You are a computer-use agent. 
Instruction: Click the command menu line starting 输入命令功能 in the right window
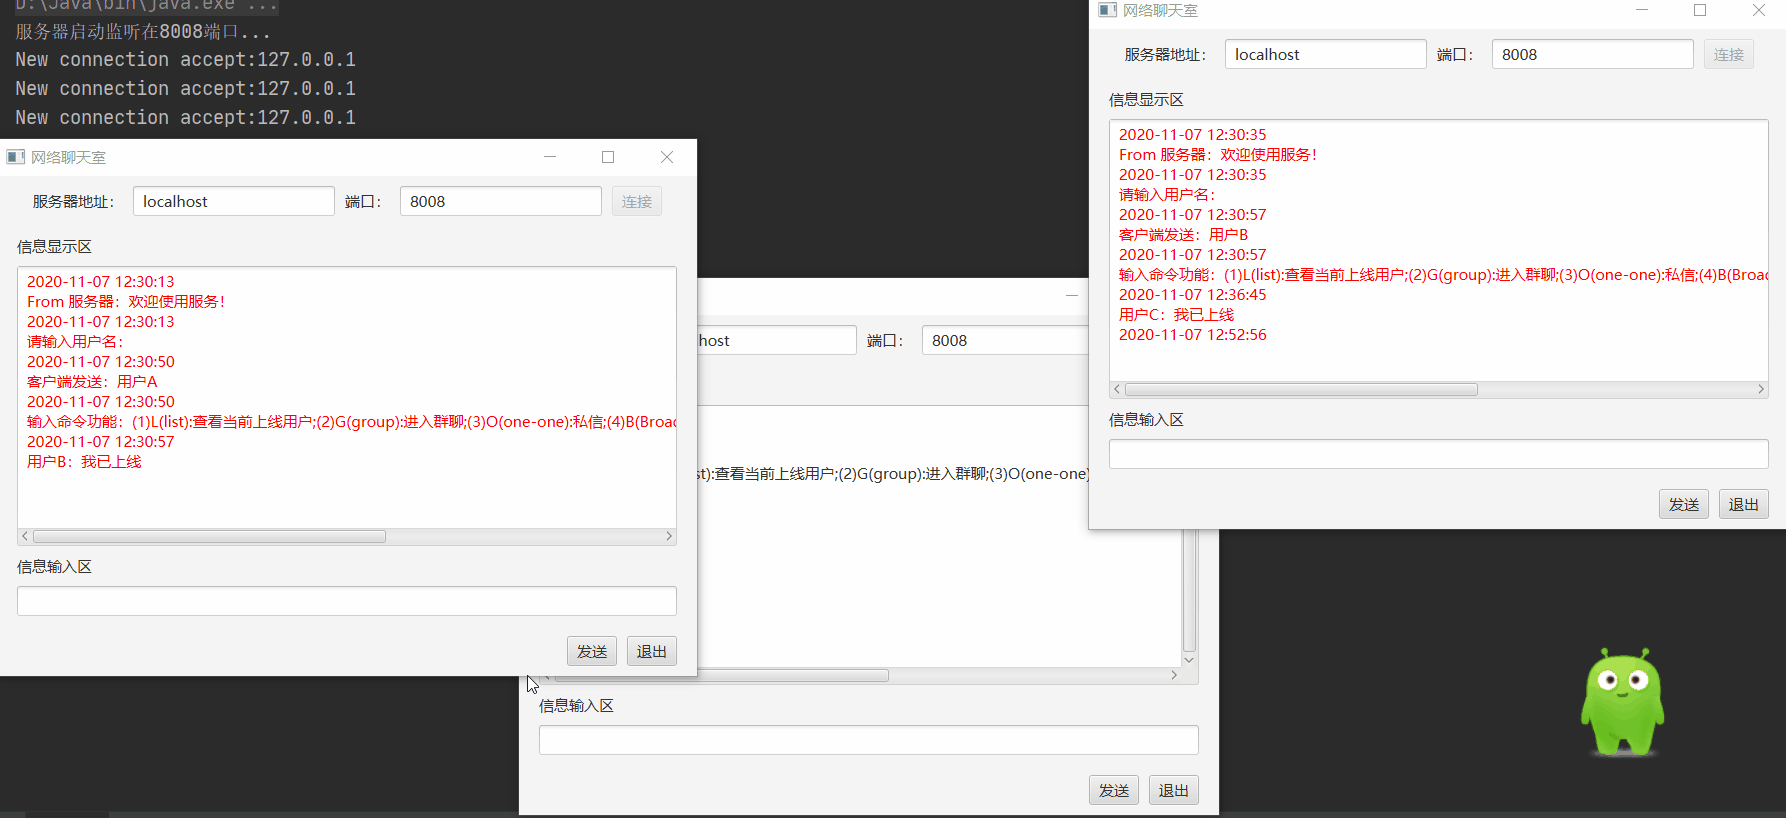(1443, 275)
